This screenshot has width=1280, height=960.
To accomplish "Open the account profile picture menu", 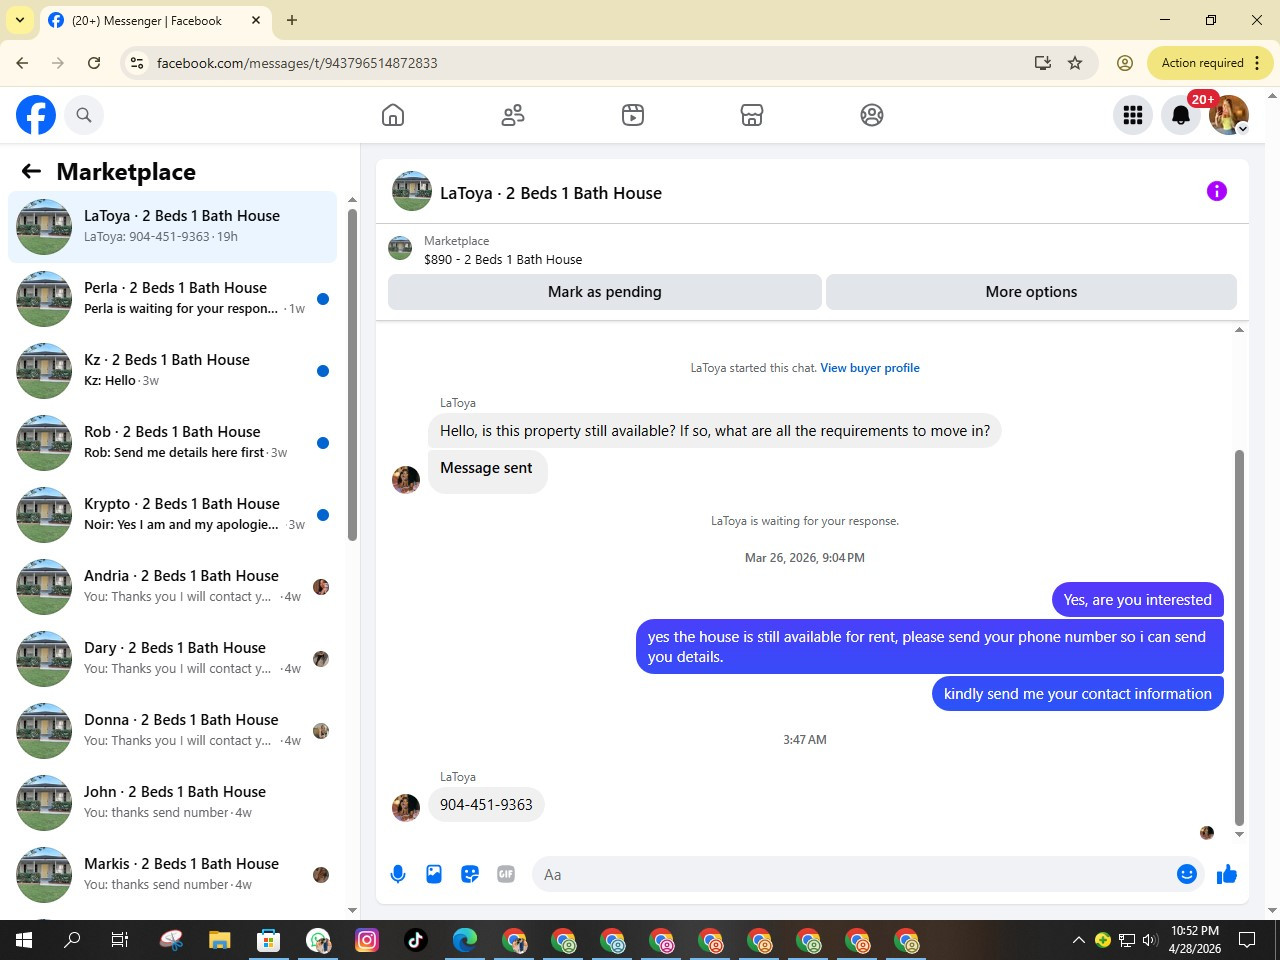I will click(1229, 115).
